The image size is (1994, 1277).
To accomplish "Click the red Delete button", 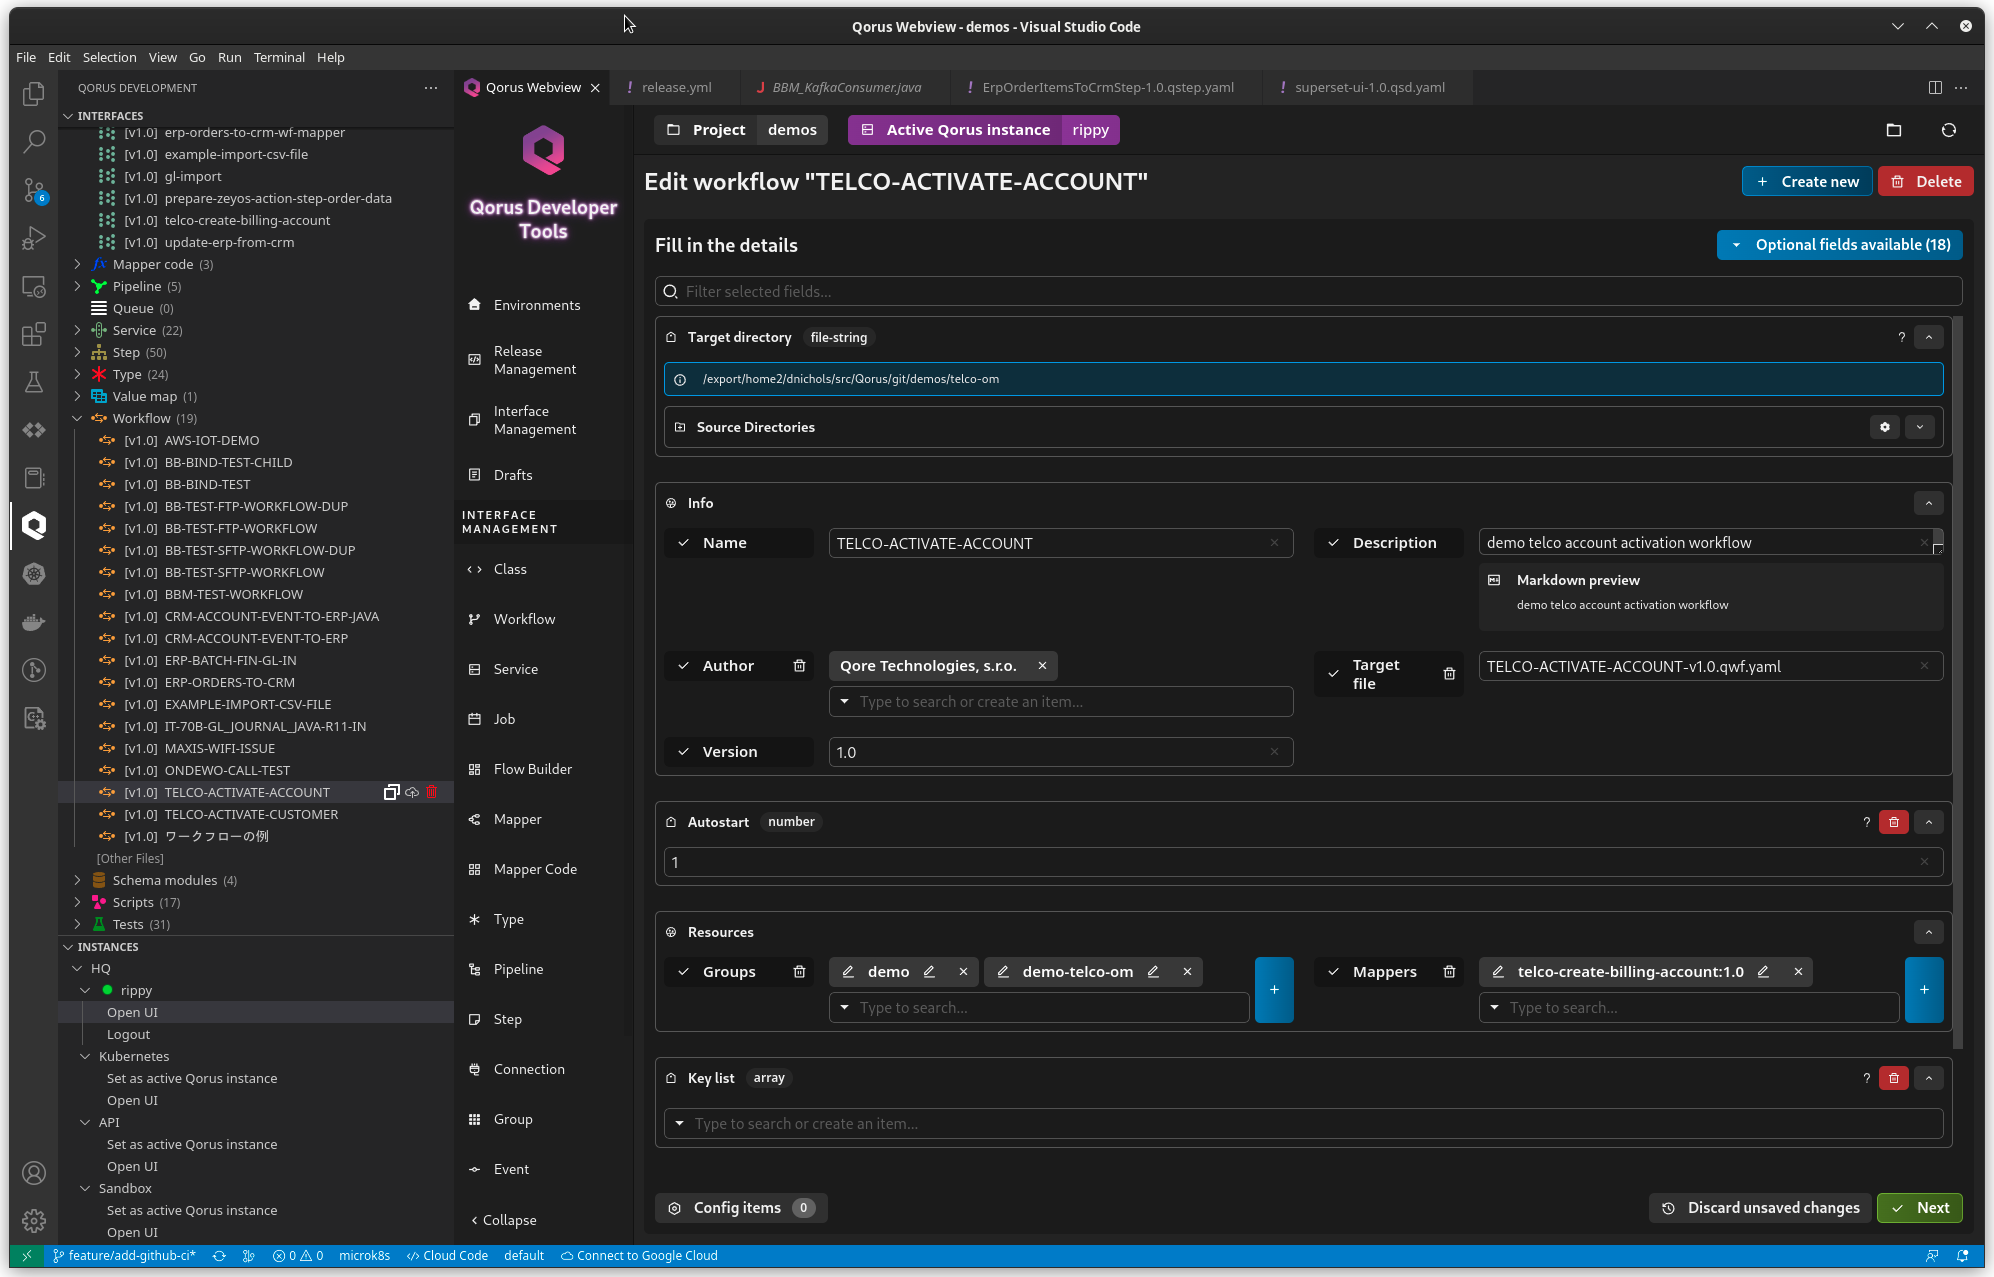I will (1926, 181).
